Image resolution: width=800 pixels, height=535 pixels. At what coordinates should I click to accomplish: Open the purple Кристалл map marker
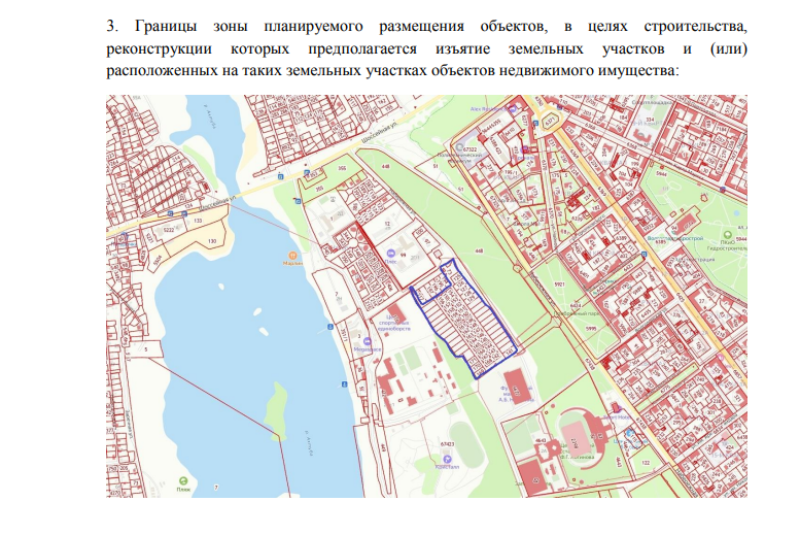tap(447, 459)
